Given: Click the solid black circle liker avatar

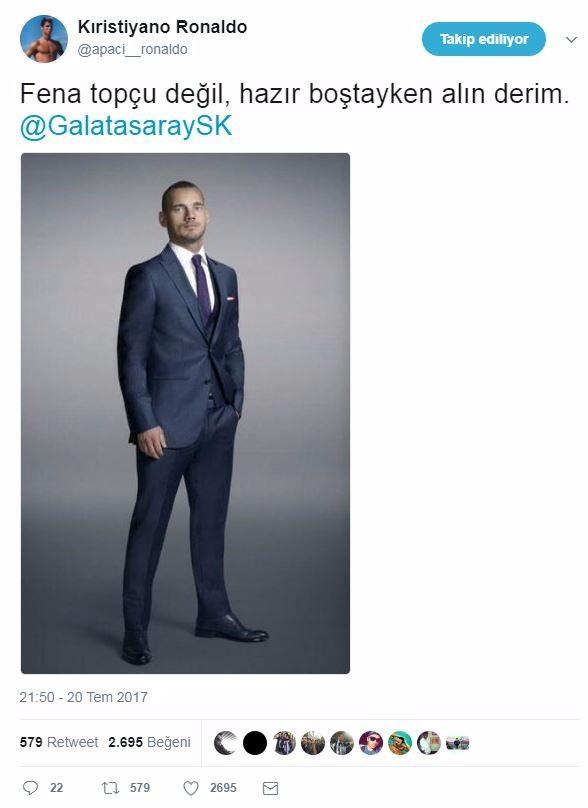Looking at the screenshot, I should click(x=255, y=743).
